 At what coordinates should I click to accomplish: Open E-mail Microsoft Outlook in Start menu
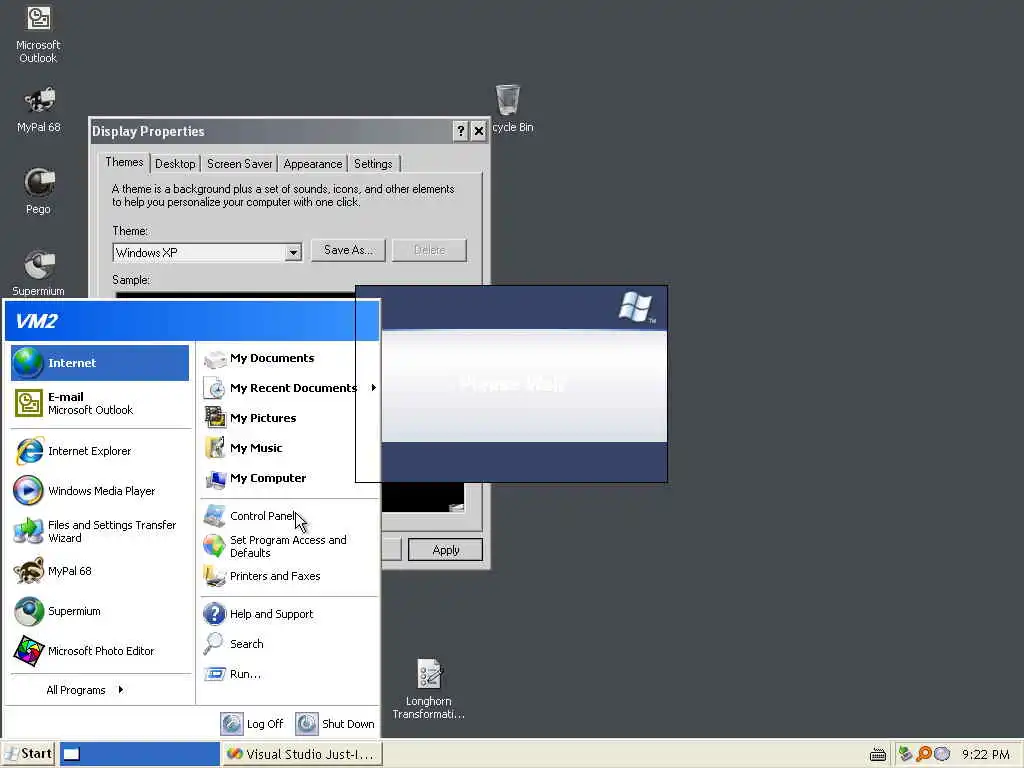click(100, 403)
